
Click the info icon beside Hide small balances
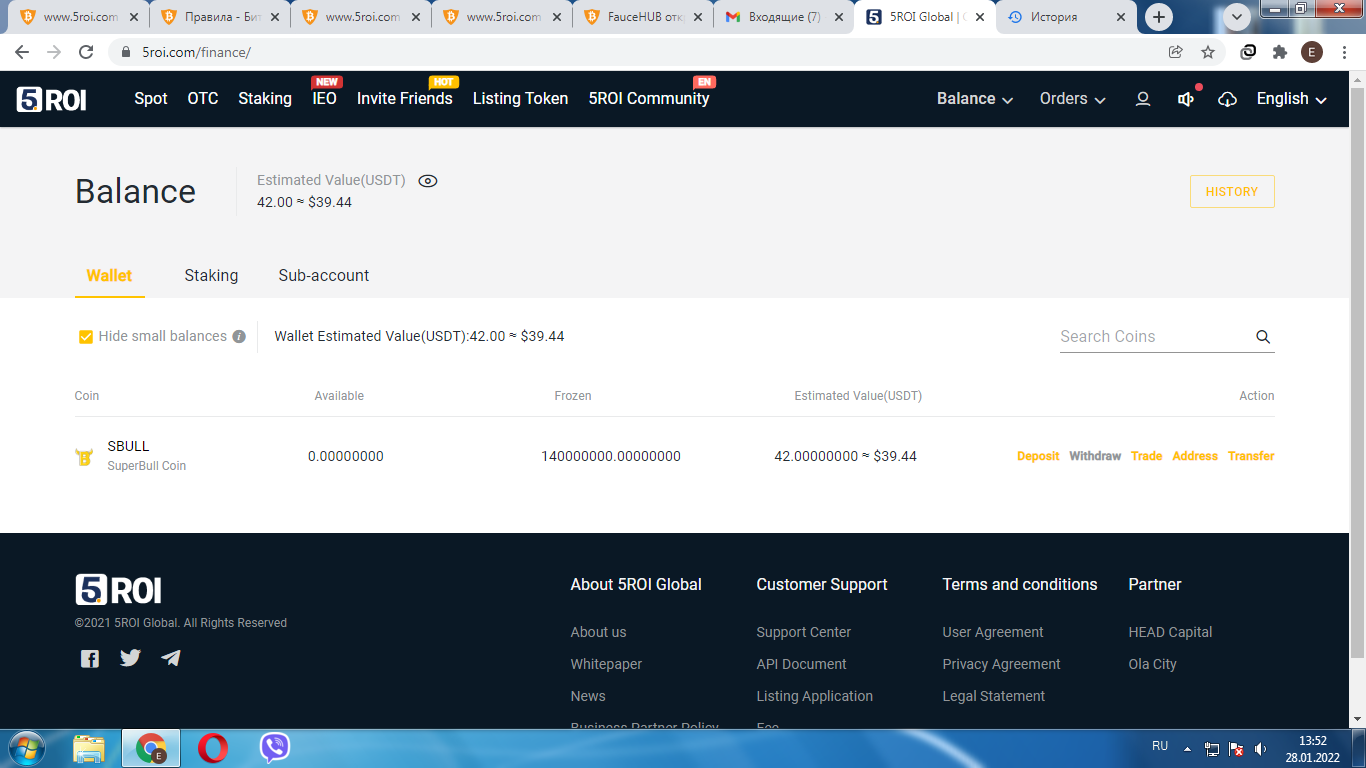click(x=239, y=337)
